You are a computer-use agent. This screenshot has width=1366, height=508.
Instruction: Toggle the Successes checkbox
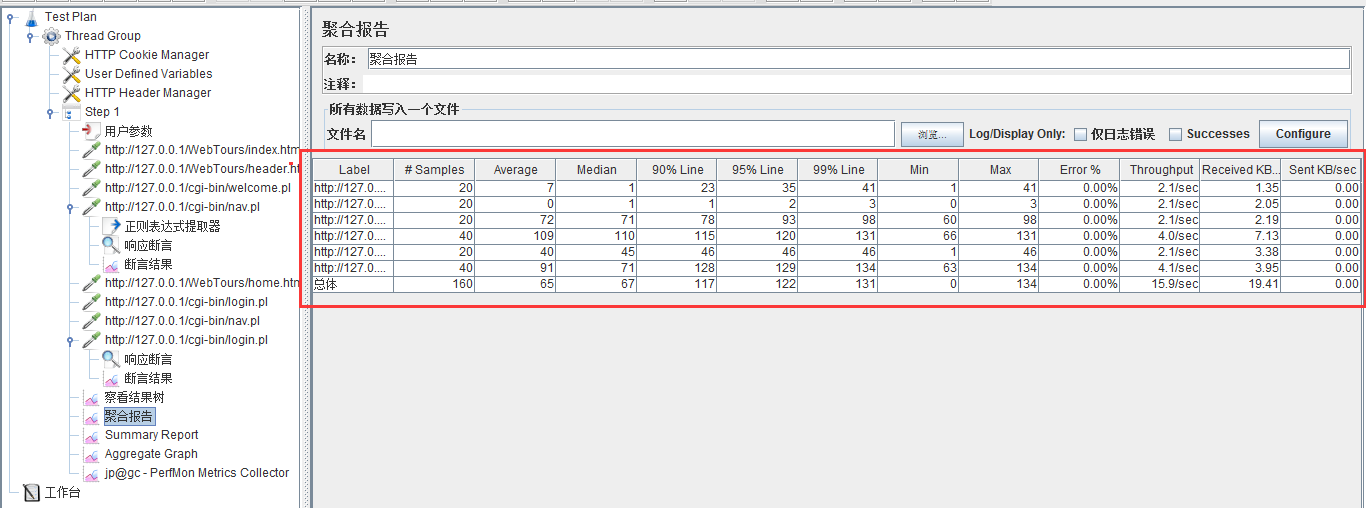tap(1176, 134)
